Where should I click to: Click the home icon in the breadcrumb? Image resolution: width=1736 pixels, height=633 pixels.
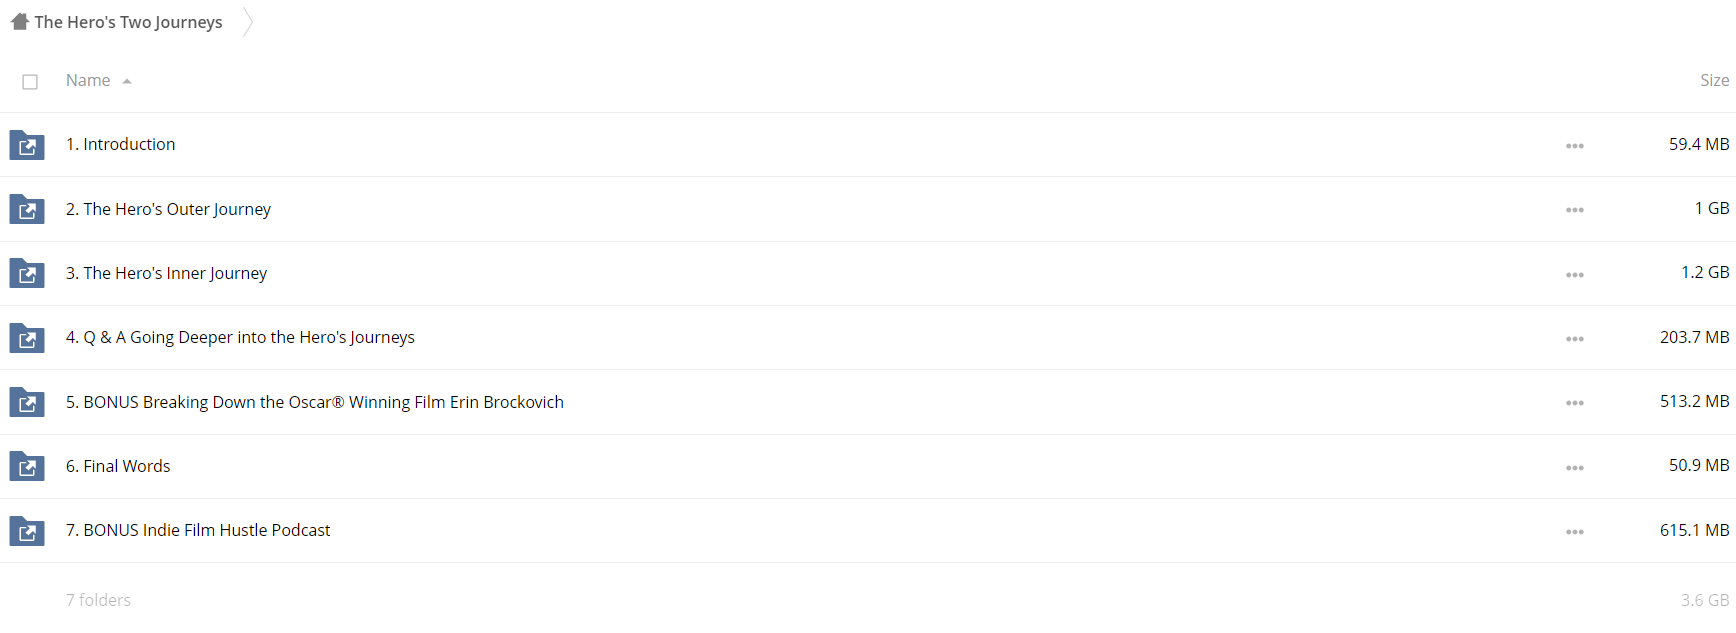point(20,22)
